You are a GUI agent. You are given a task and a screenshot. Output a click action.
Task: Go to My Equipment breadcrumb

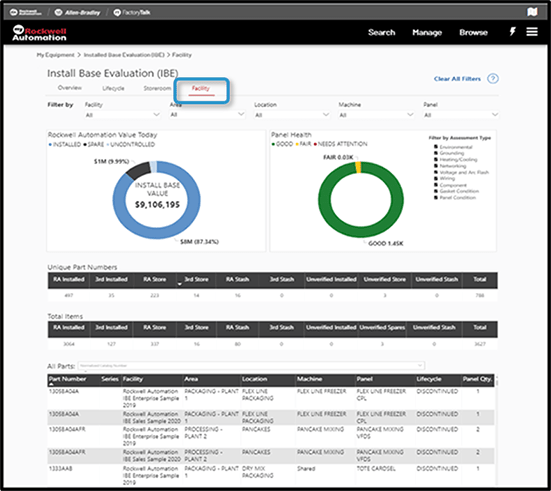[x=56, y=55]
